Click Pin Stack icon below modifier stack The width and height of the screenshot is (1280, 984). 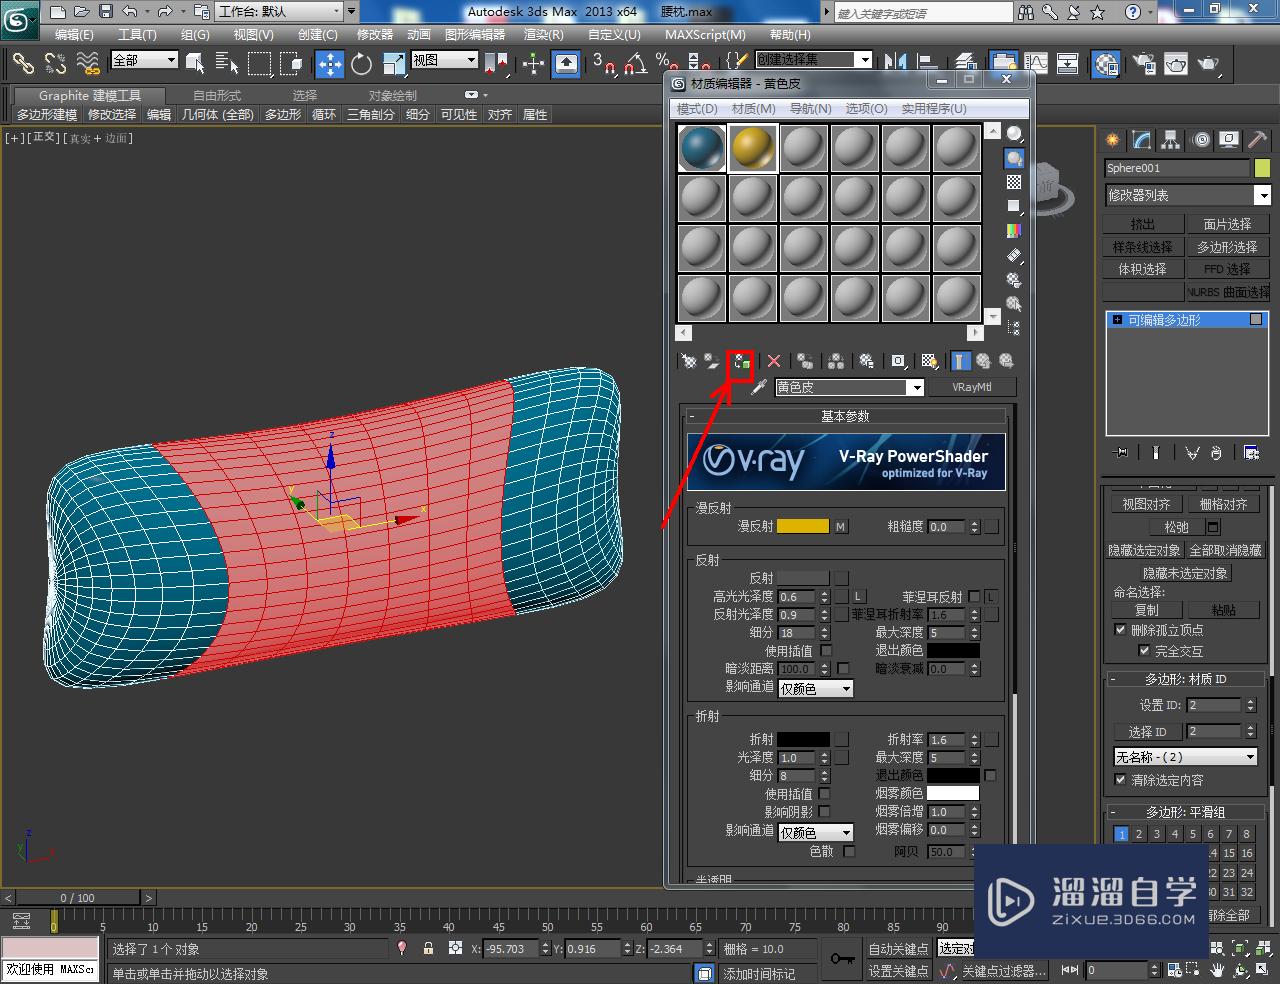point(1120,453)
